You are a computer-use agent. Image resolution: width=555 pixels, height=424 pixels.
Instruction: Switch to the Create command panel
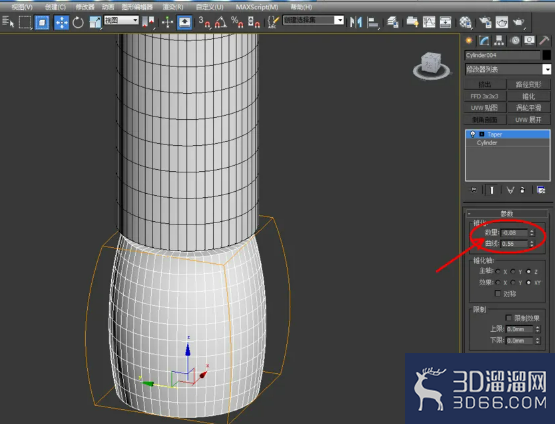tap(469, 41)
